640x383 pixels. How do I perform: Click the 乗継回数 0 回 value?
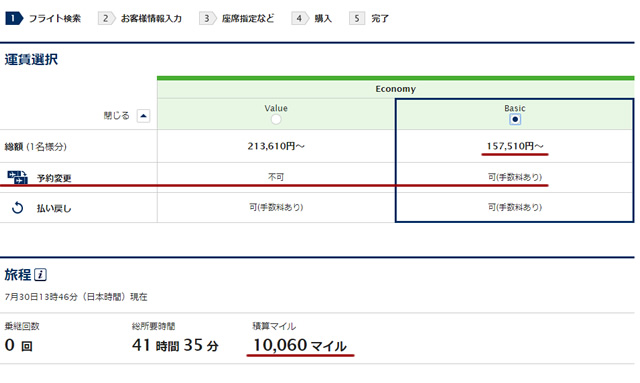pyautogui.click(x=19, y=345)
